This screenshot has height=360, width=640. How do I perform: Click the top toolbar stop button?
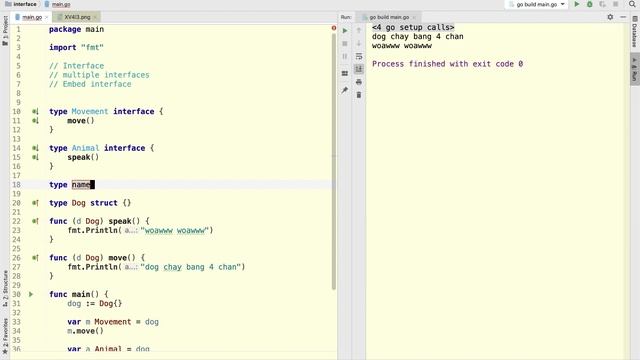616,4
